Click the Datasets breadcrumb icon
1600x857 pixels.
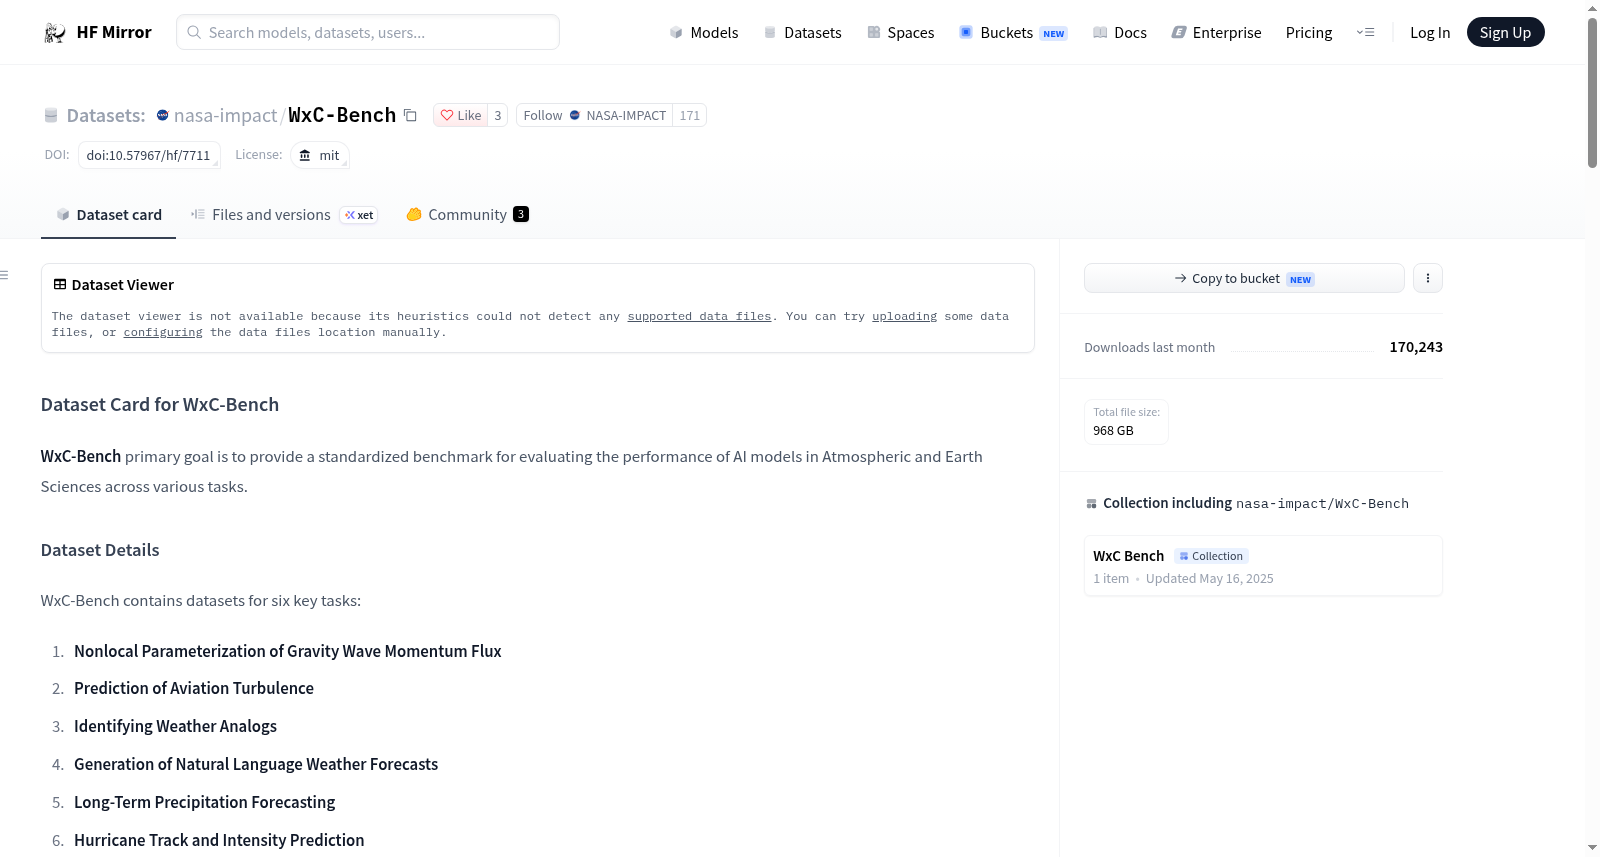[x=51, y=116]
